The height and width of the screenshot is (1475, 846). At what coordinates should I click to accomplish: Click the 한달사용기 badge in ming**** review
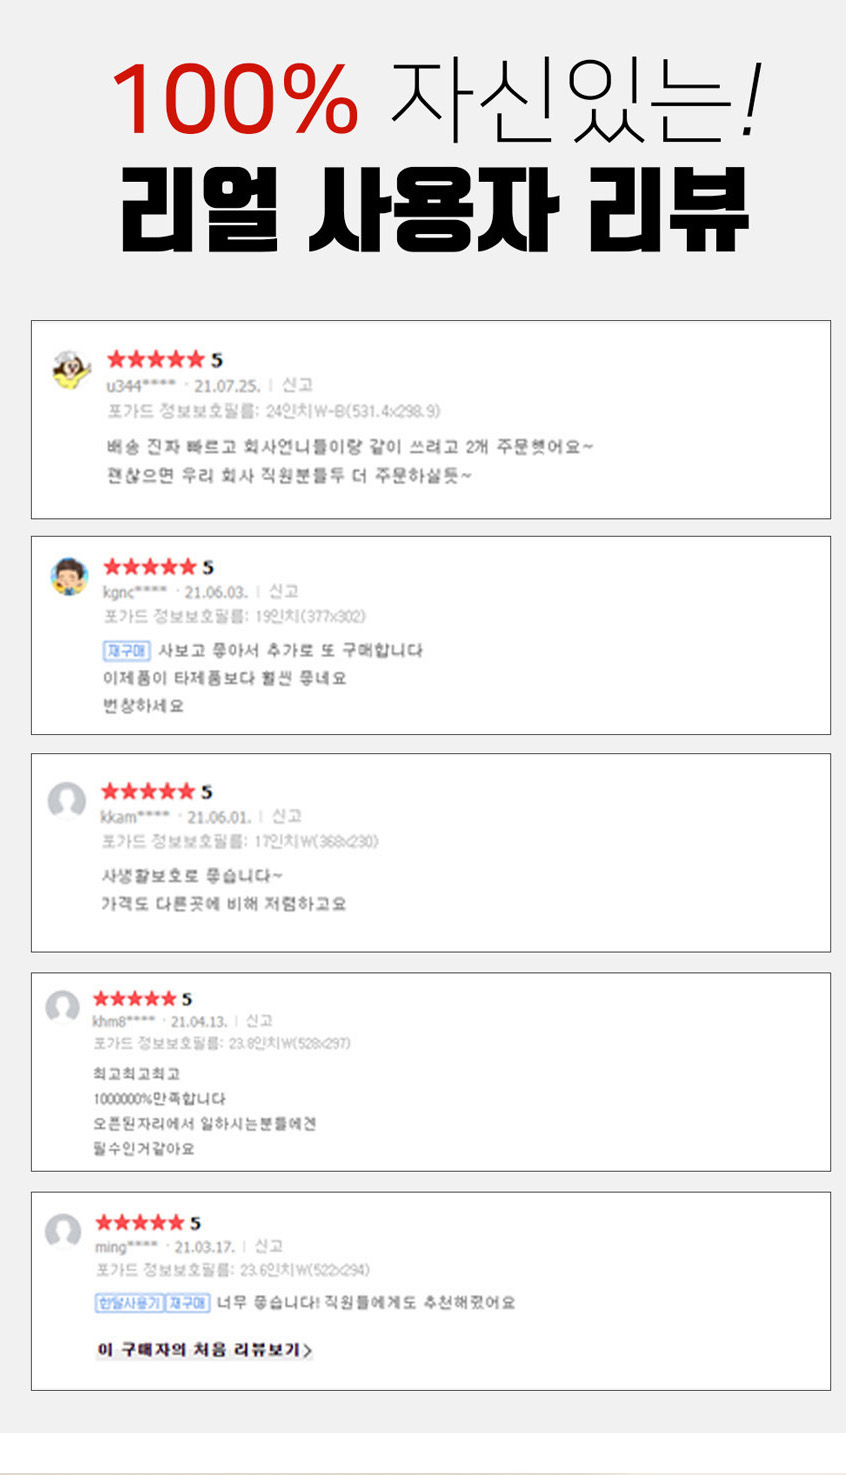pyautogui.click(x=129, y=1303)
